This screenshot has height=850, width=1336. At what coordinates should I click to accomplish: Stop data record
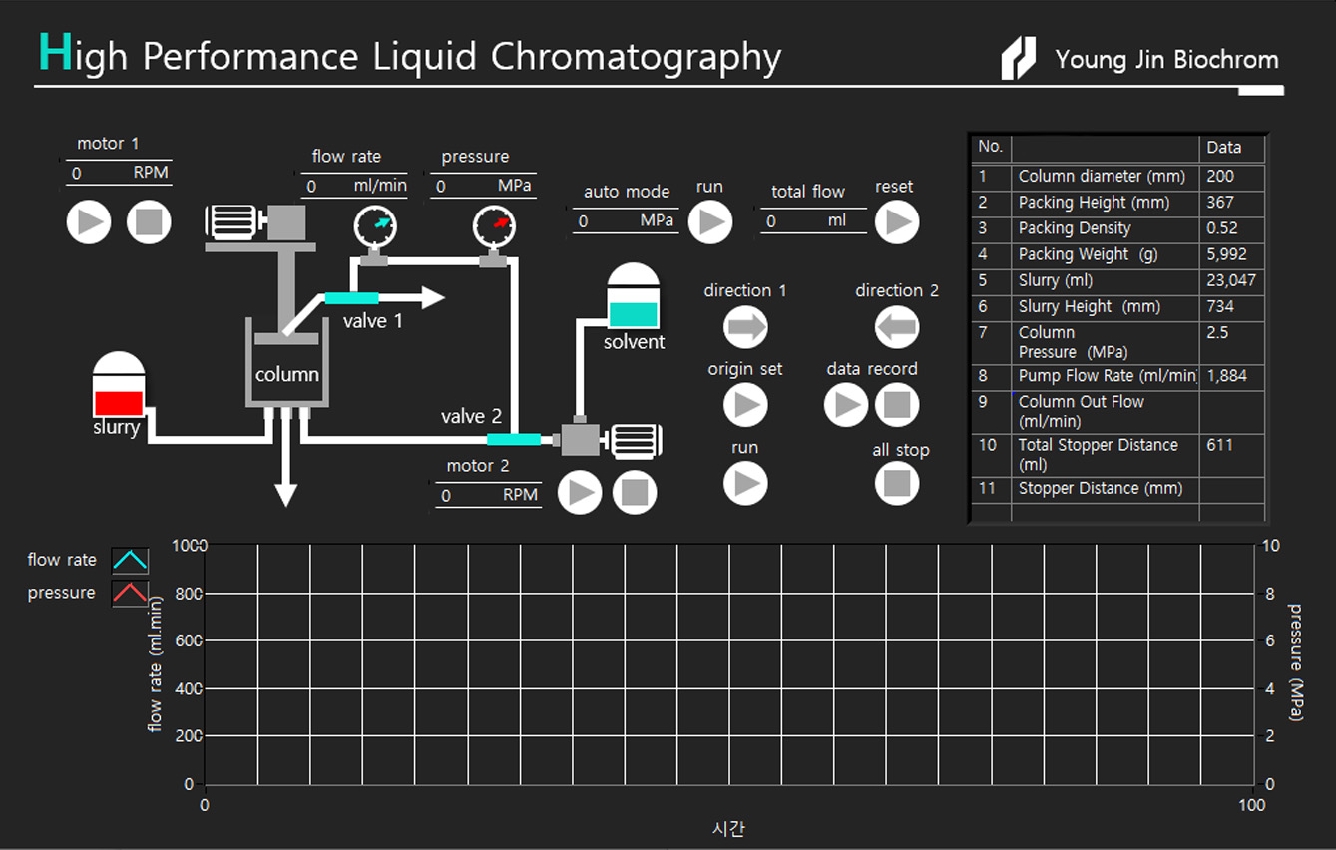[x=897, y=405]
